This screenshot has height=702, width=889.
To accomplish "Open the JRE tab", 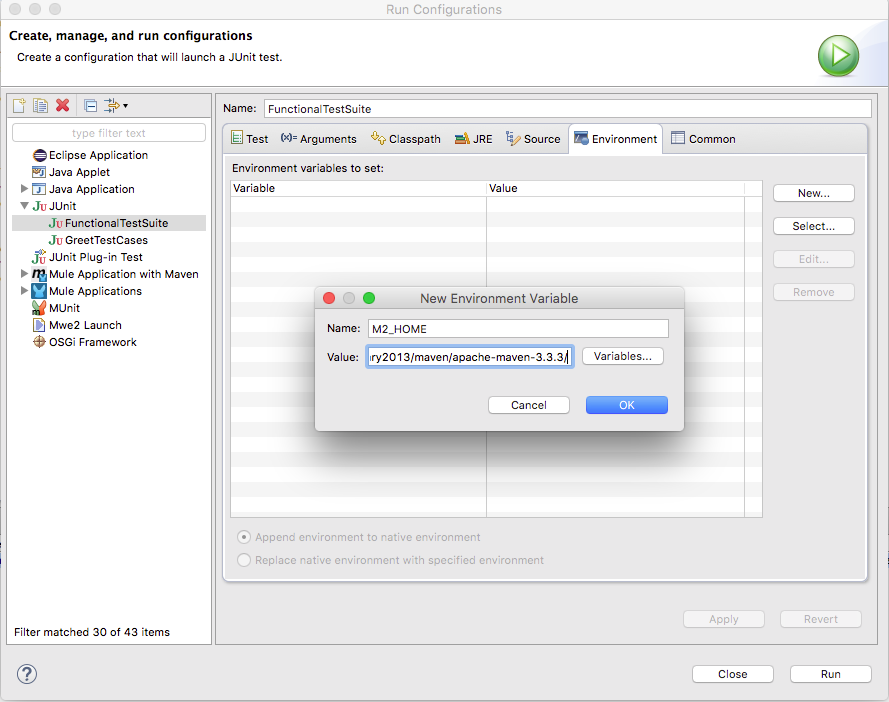I will click(473, 139).
